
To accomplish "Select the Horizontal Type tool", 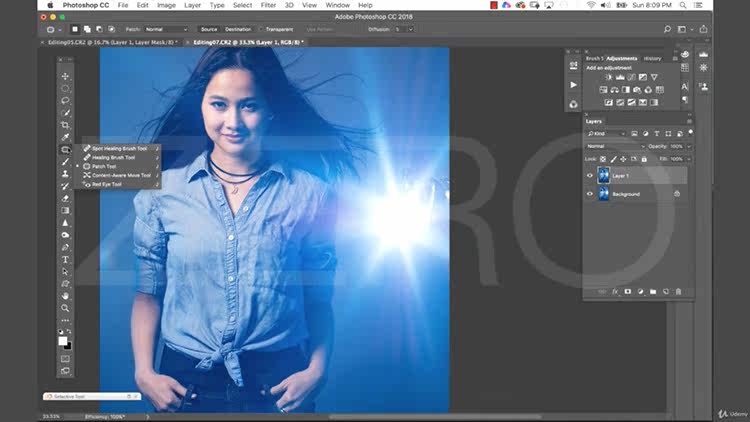I will [x=65, y=260].
